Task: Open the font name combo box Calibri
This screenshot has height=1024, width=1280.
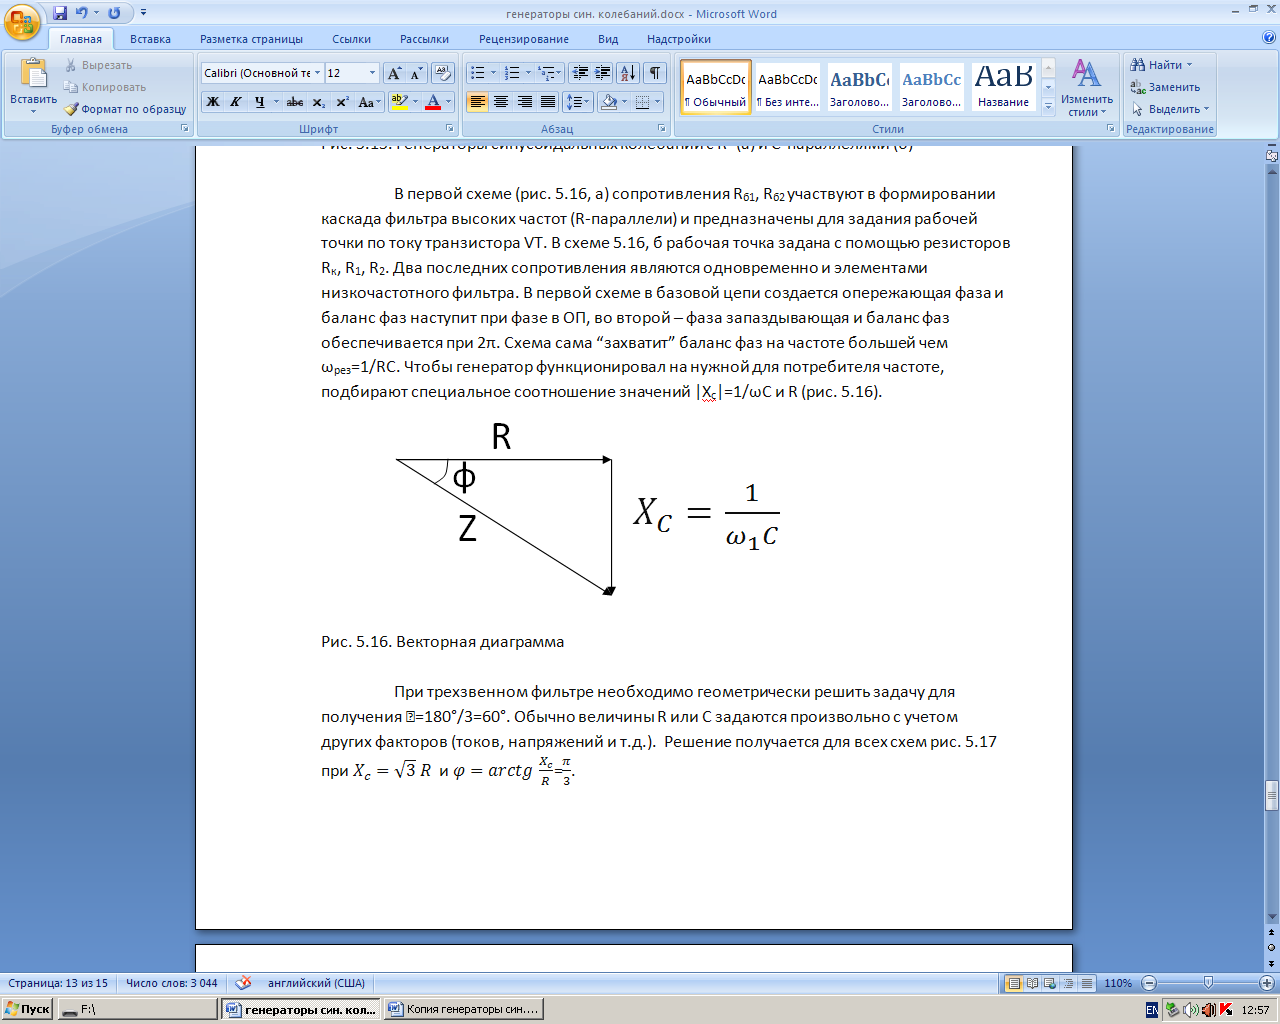Action: pyautogui.click(x=262, y=73)
